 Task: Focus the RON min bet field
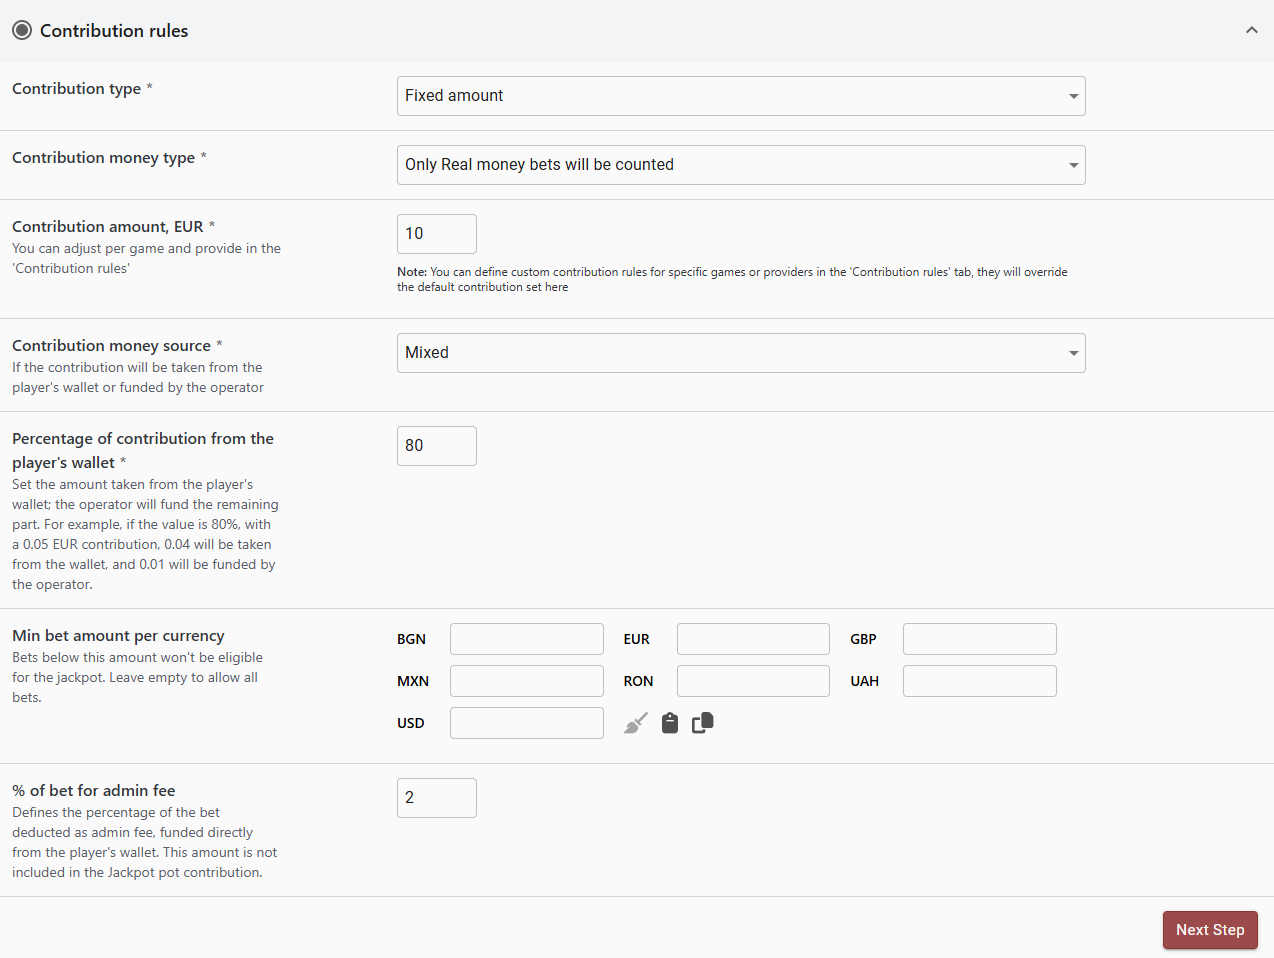[753, 681]
